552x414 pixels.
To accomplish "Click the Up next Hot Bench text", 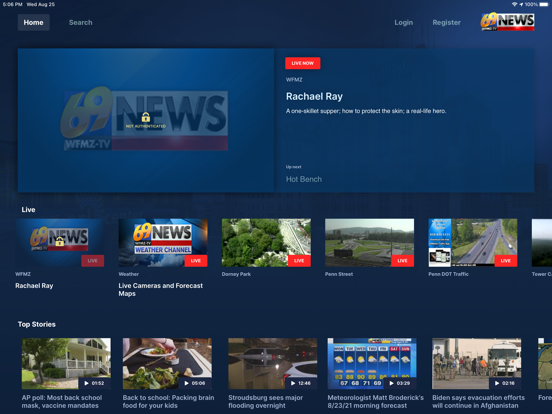I will [x=303, y=179].
